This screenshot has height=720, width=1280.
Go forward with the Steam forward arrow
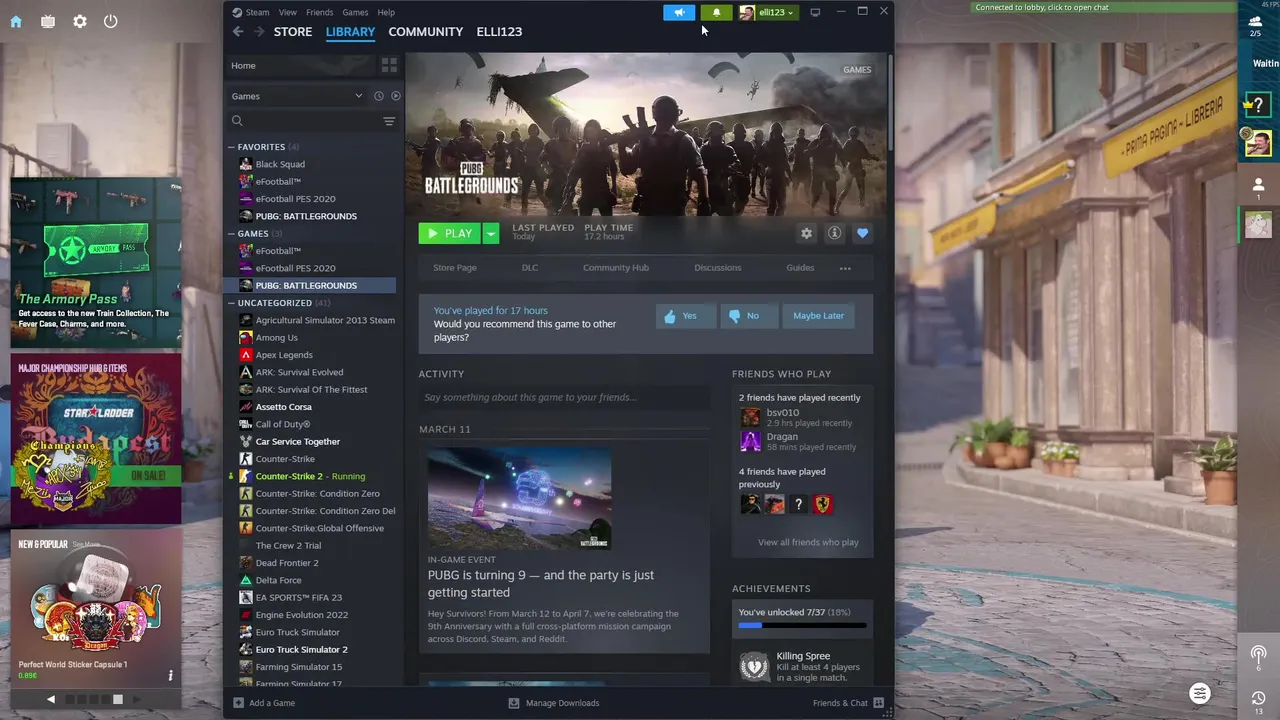coord(259,31)
